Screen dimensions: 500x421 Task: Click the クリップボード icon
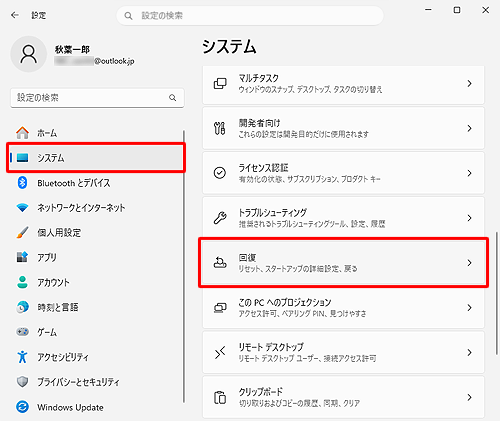pos(220,397)
